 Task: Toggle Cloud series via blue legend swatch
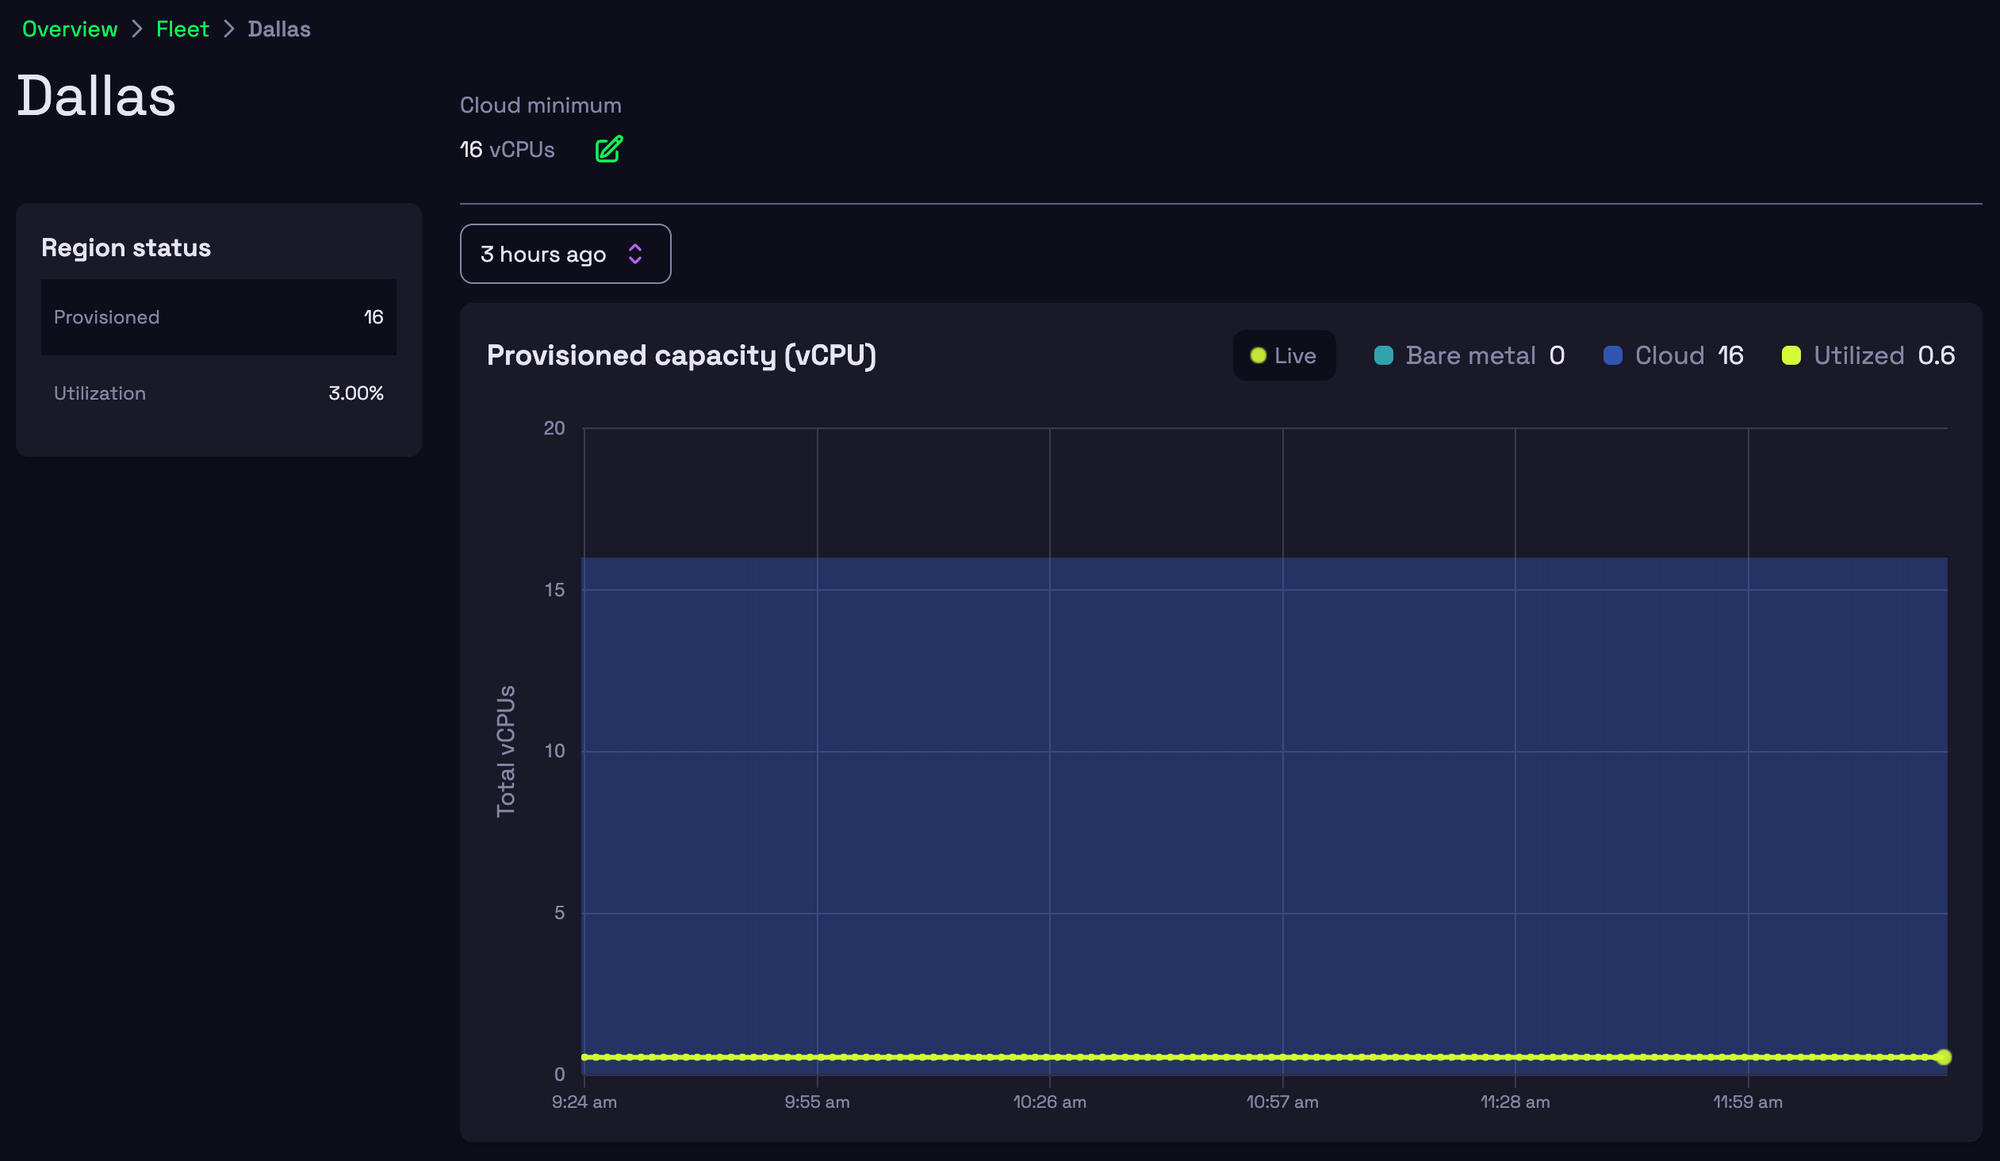click(1613, 356)
